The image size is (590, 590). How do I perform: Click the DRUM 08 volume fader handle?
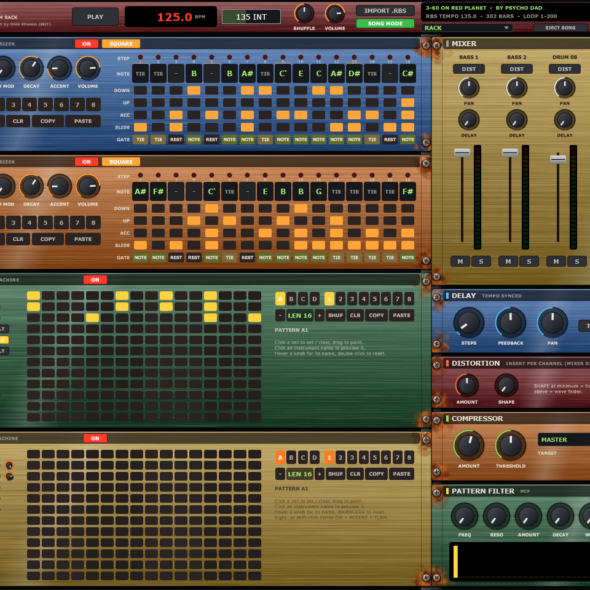[x=558, y=159]
